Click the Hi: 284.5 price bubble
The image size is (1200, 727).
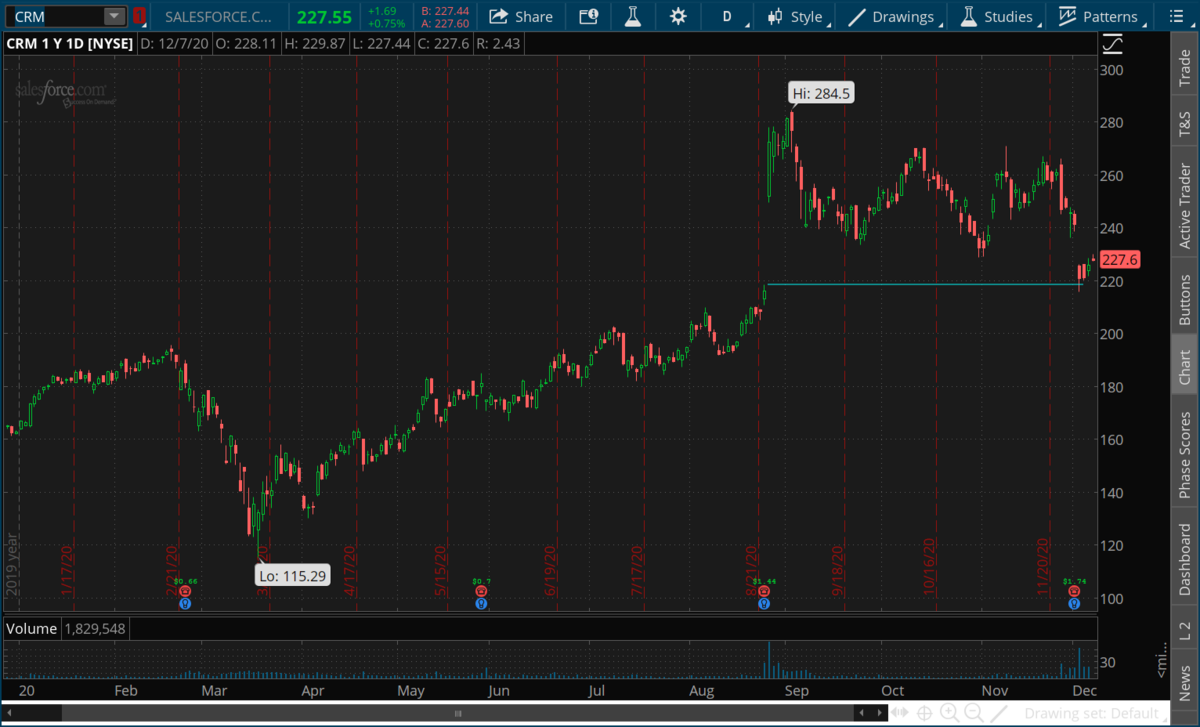[x=821, y=93]
